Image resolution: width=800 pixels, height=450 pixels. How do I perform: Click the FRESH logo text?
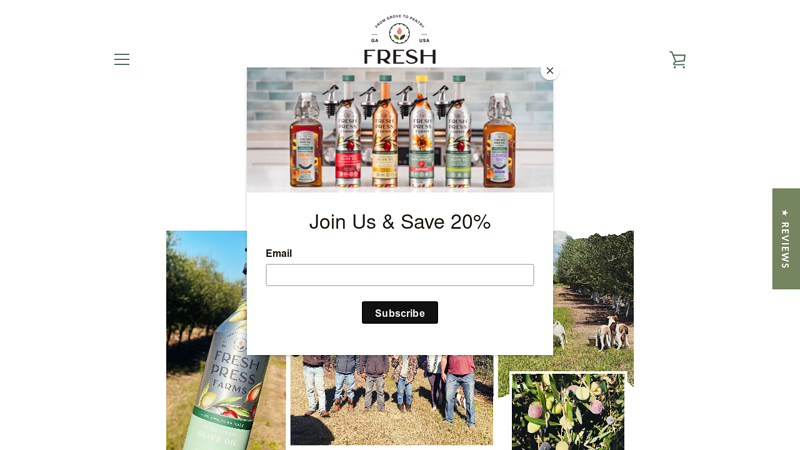[x=399, y=57]
